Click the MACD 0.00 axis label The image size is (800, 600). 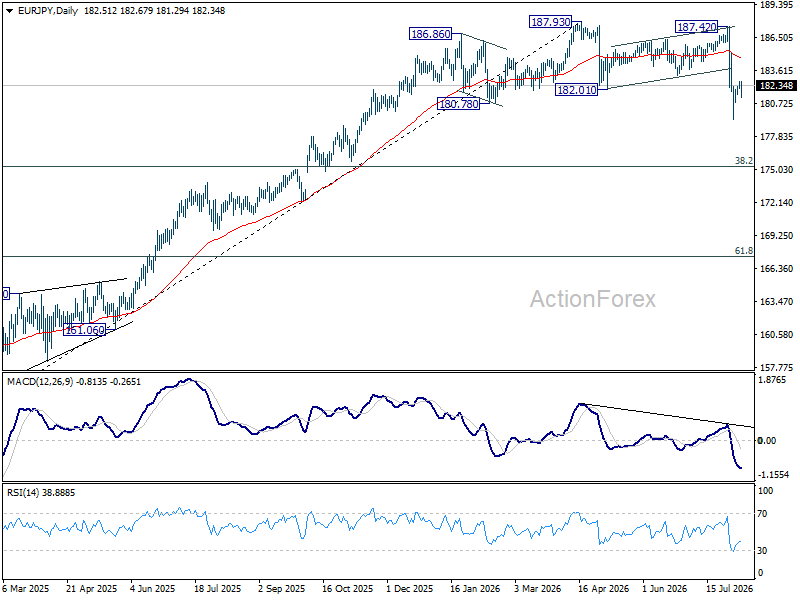pyautogui.click(x=767, y=441)
